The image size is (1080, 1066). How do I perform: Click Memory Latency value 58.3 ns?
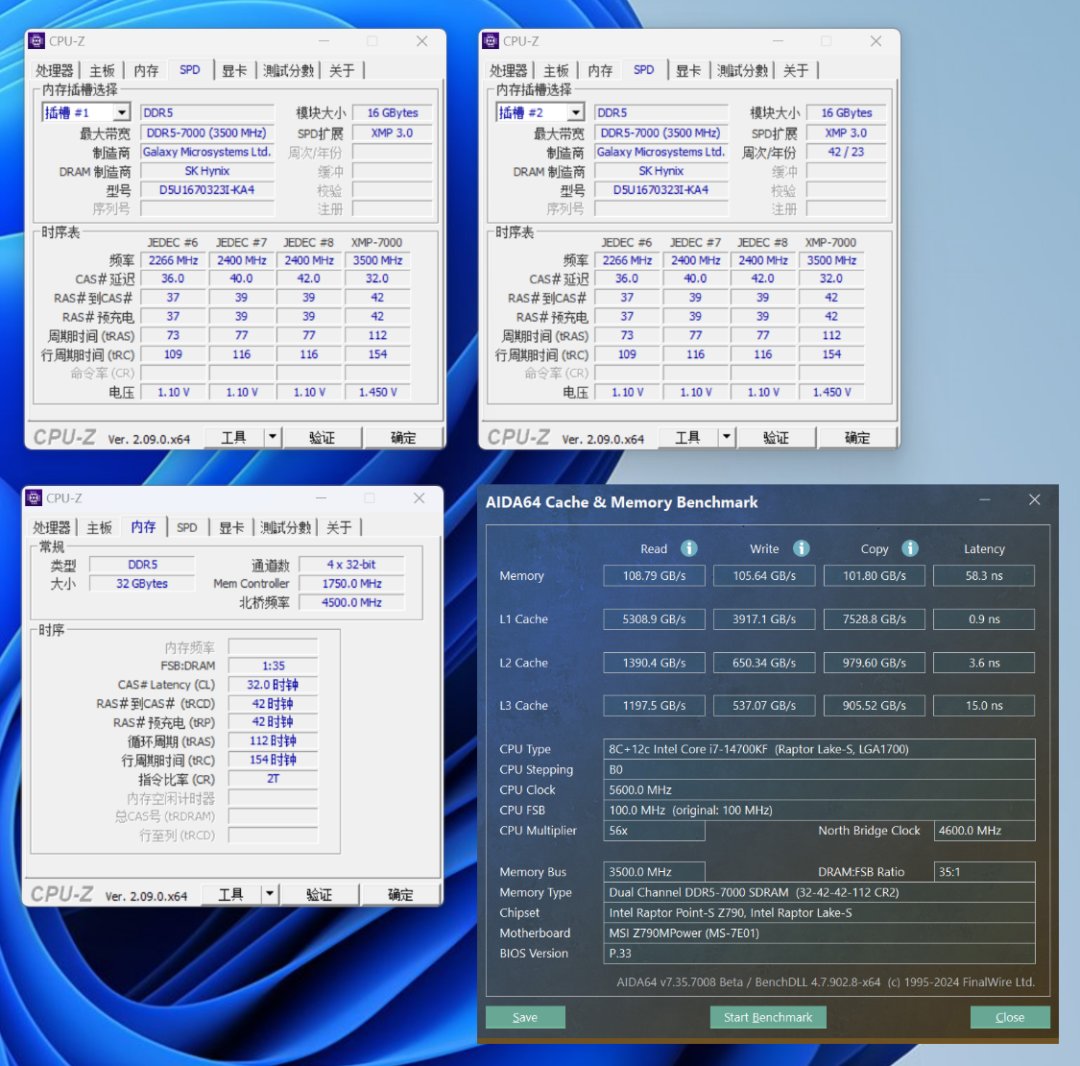click(x=984, y=576)
